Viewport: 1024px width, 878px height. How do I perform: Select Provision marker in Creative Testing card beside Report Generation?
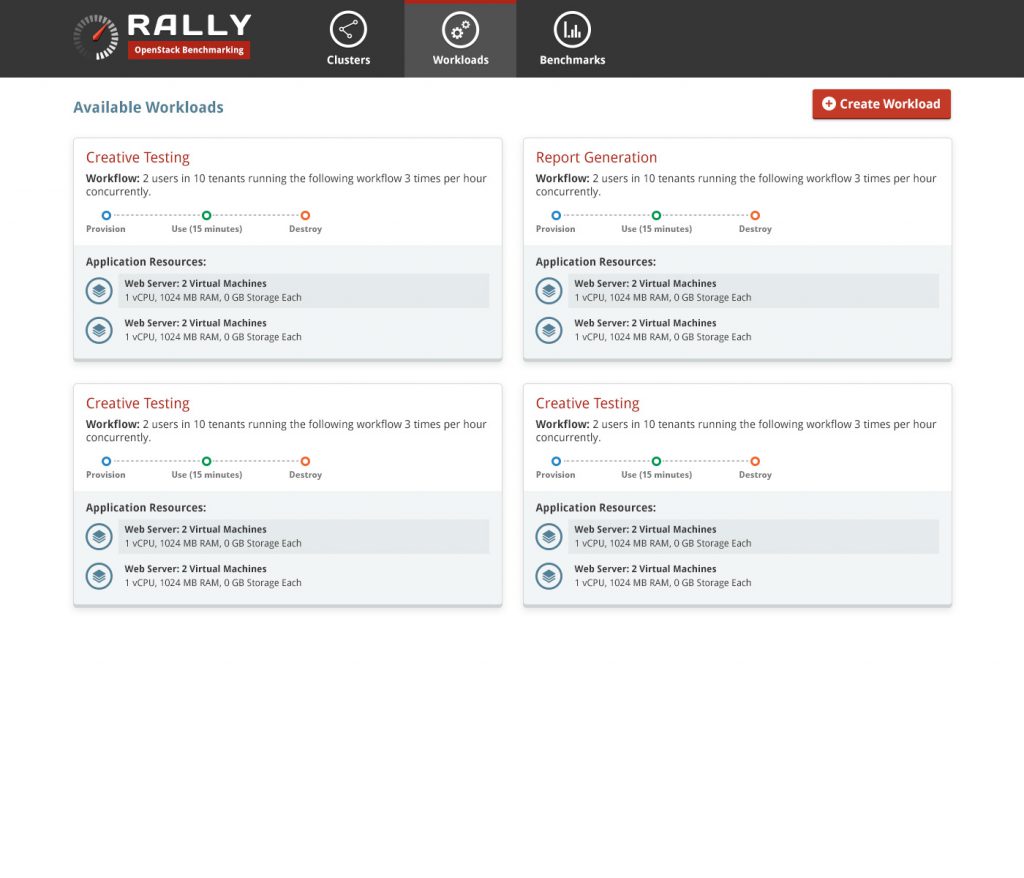click(x=106, y=215)
